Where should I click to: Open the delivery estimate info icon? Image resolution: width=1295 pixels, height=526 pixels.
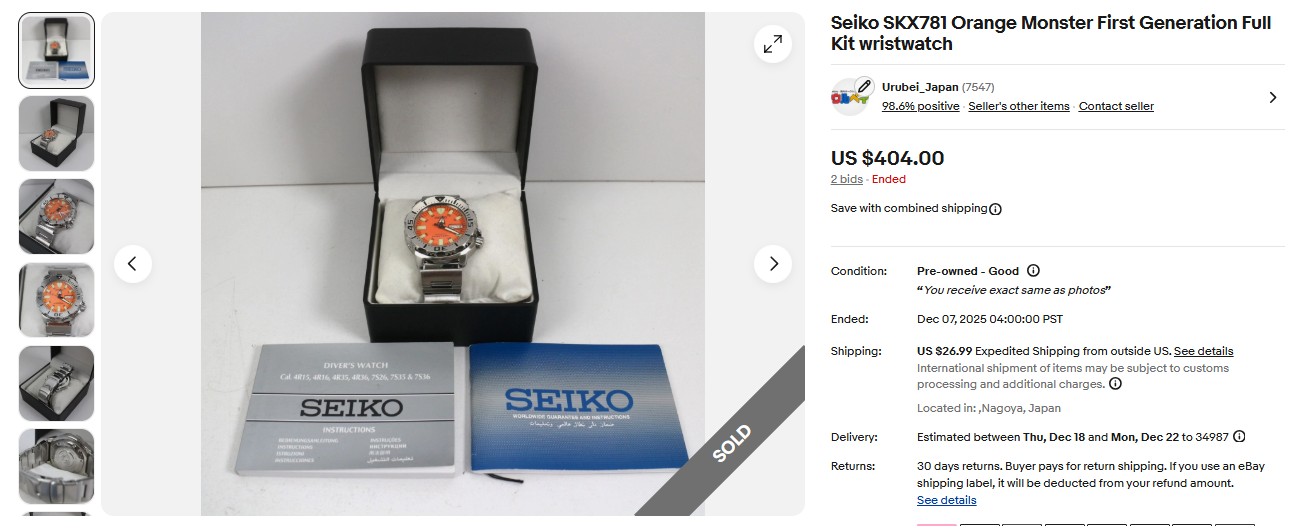(1239, 437)
